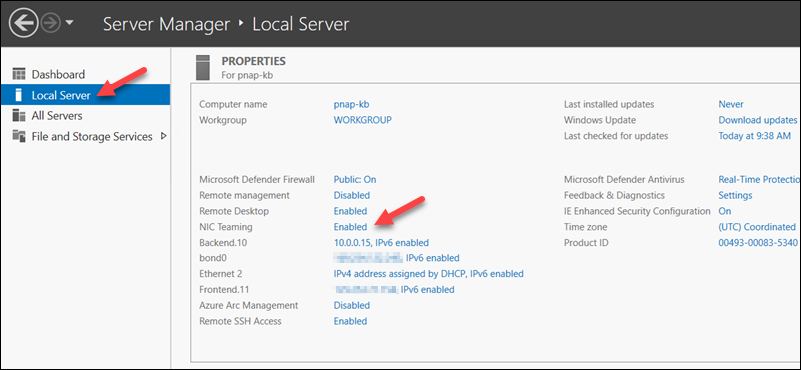Open NIC Teaming Enabled link
Image resolution: width=801 pixels, height=370 pixels.
[x=350, y=227]
